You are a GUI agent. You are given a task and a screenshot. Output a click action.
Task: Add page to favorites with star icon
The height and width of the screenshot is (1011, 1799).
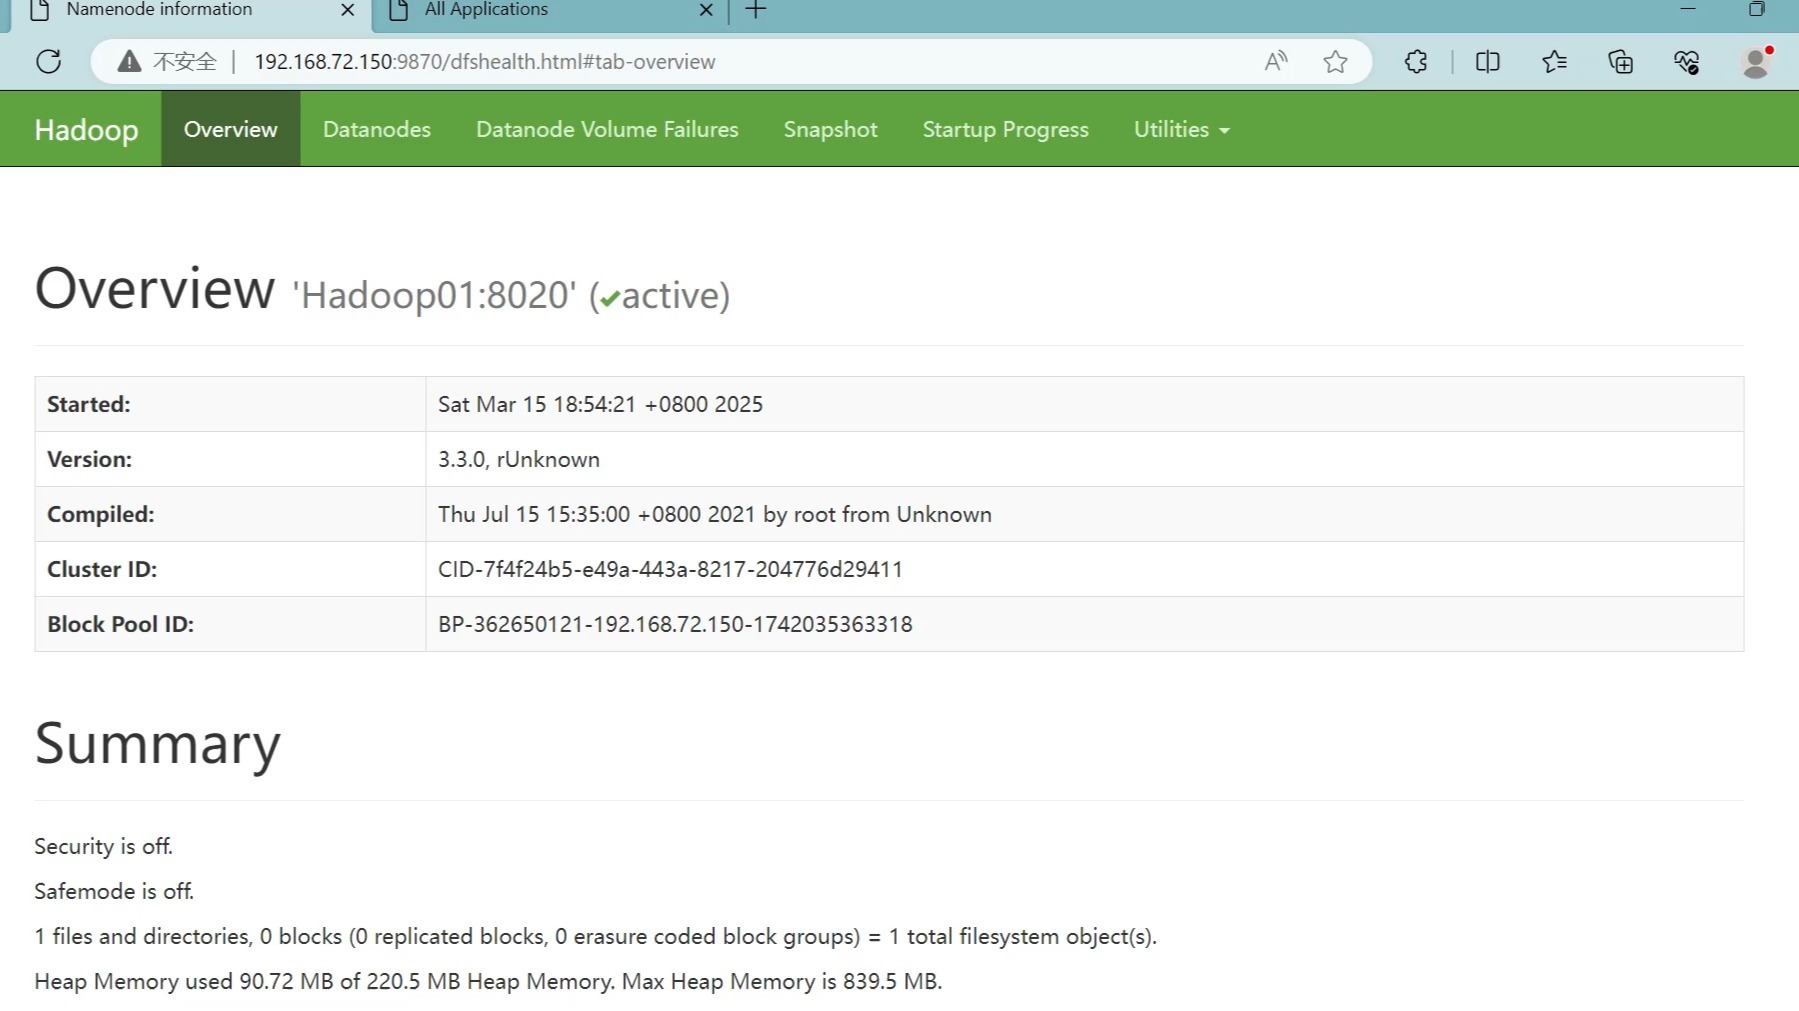click(1335, 62)
